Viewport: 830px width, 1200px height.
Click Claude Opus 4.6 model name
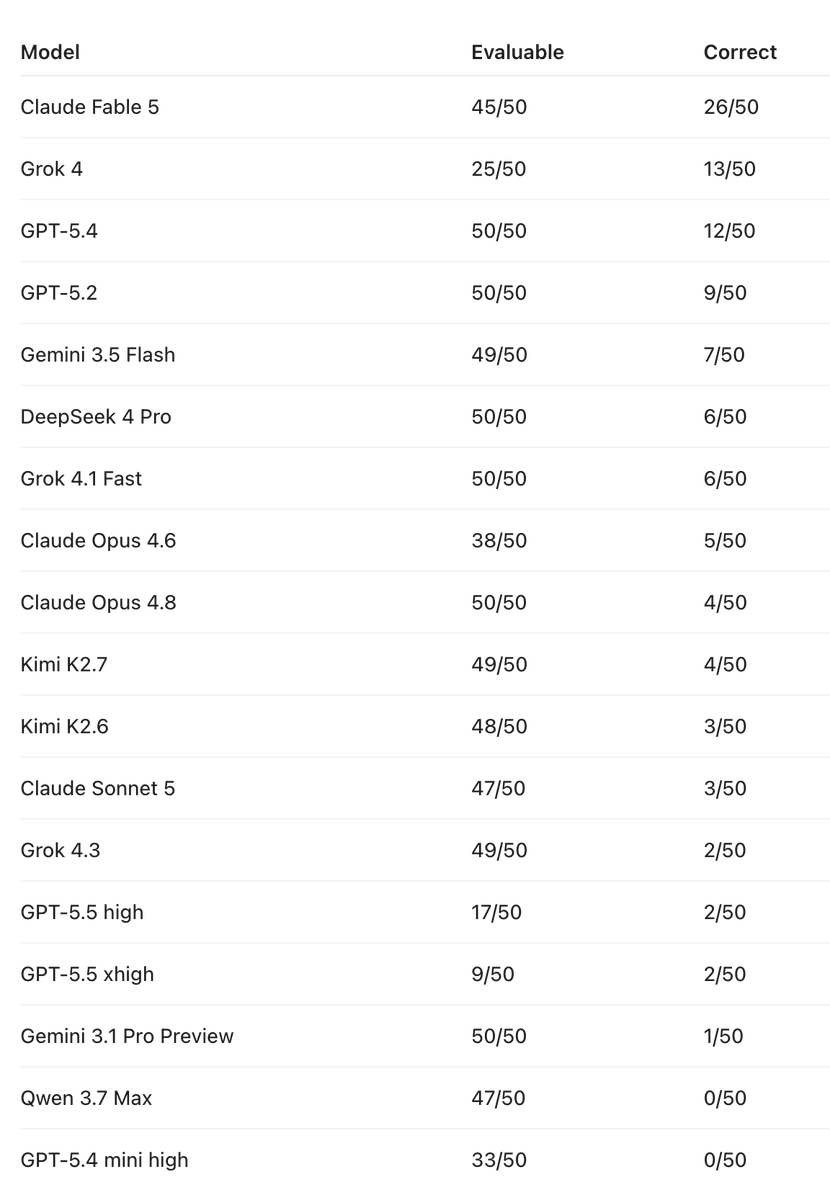[98, 541]
